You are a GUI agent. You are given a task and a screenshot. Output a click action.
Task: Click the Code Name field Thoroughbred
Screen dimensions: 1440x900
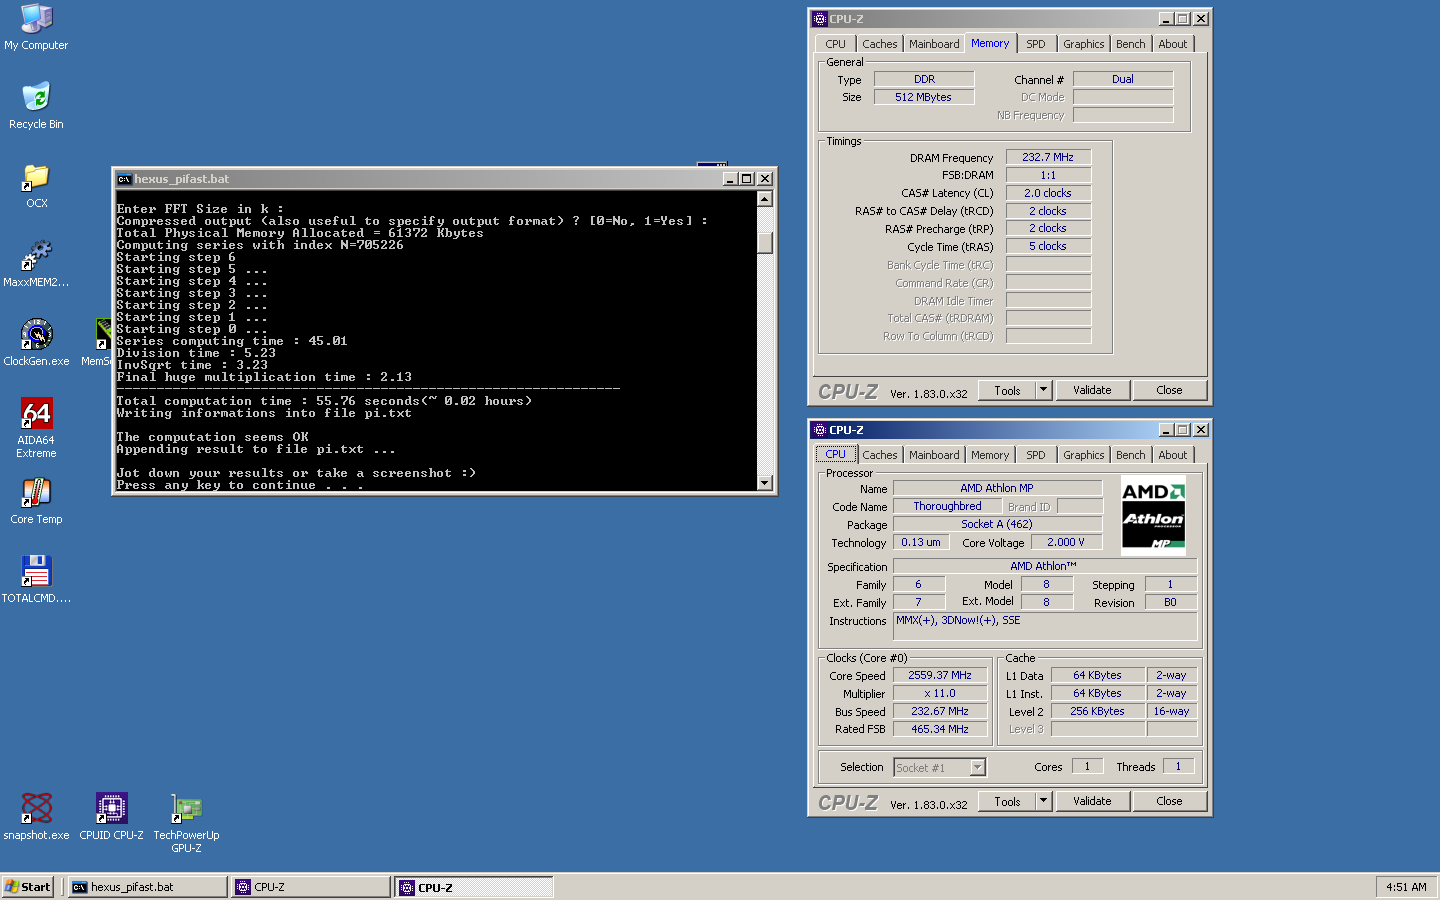(x=947, y=506)
